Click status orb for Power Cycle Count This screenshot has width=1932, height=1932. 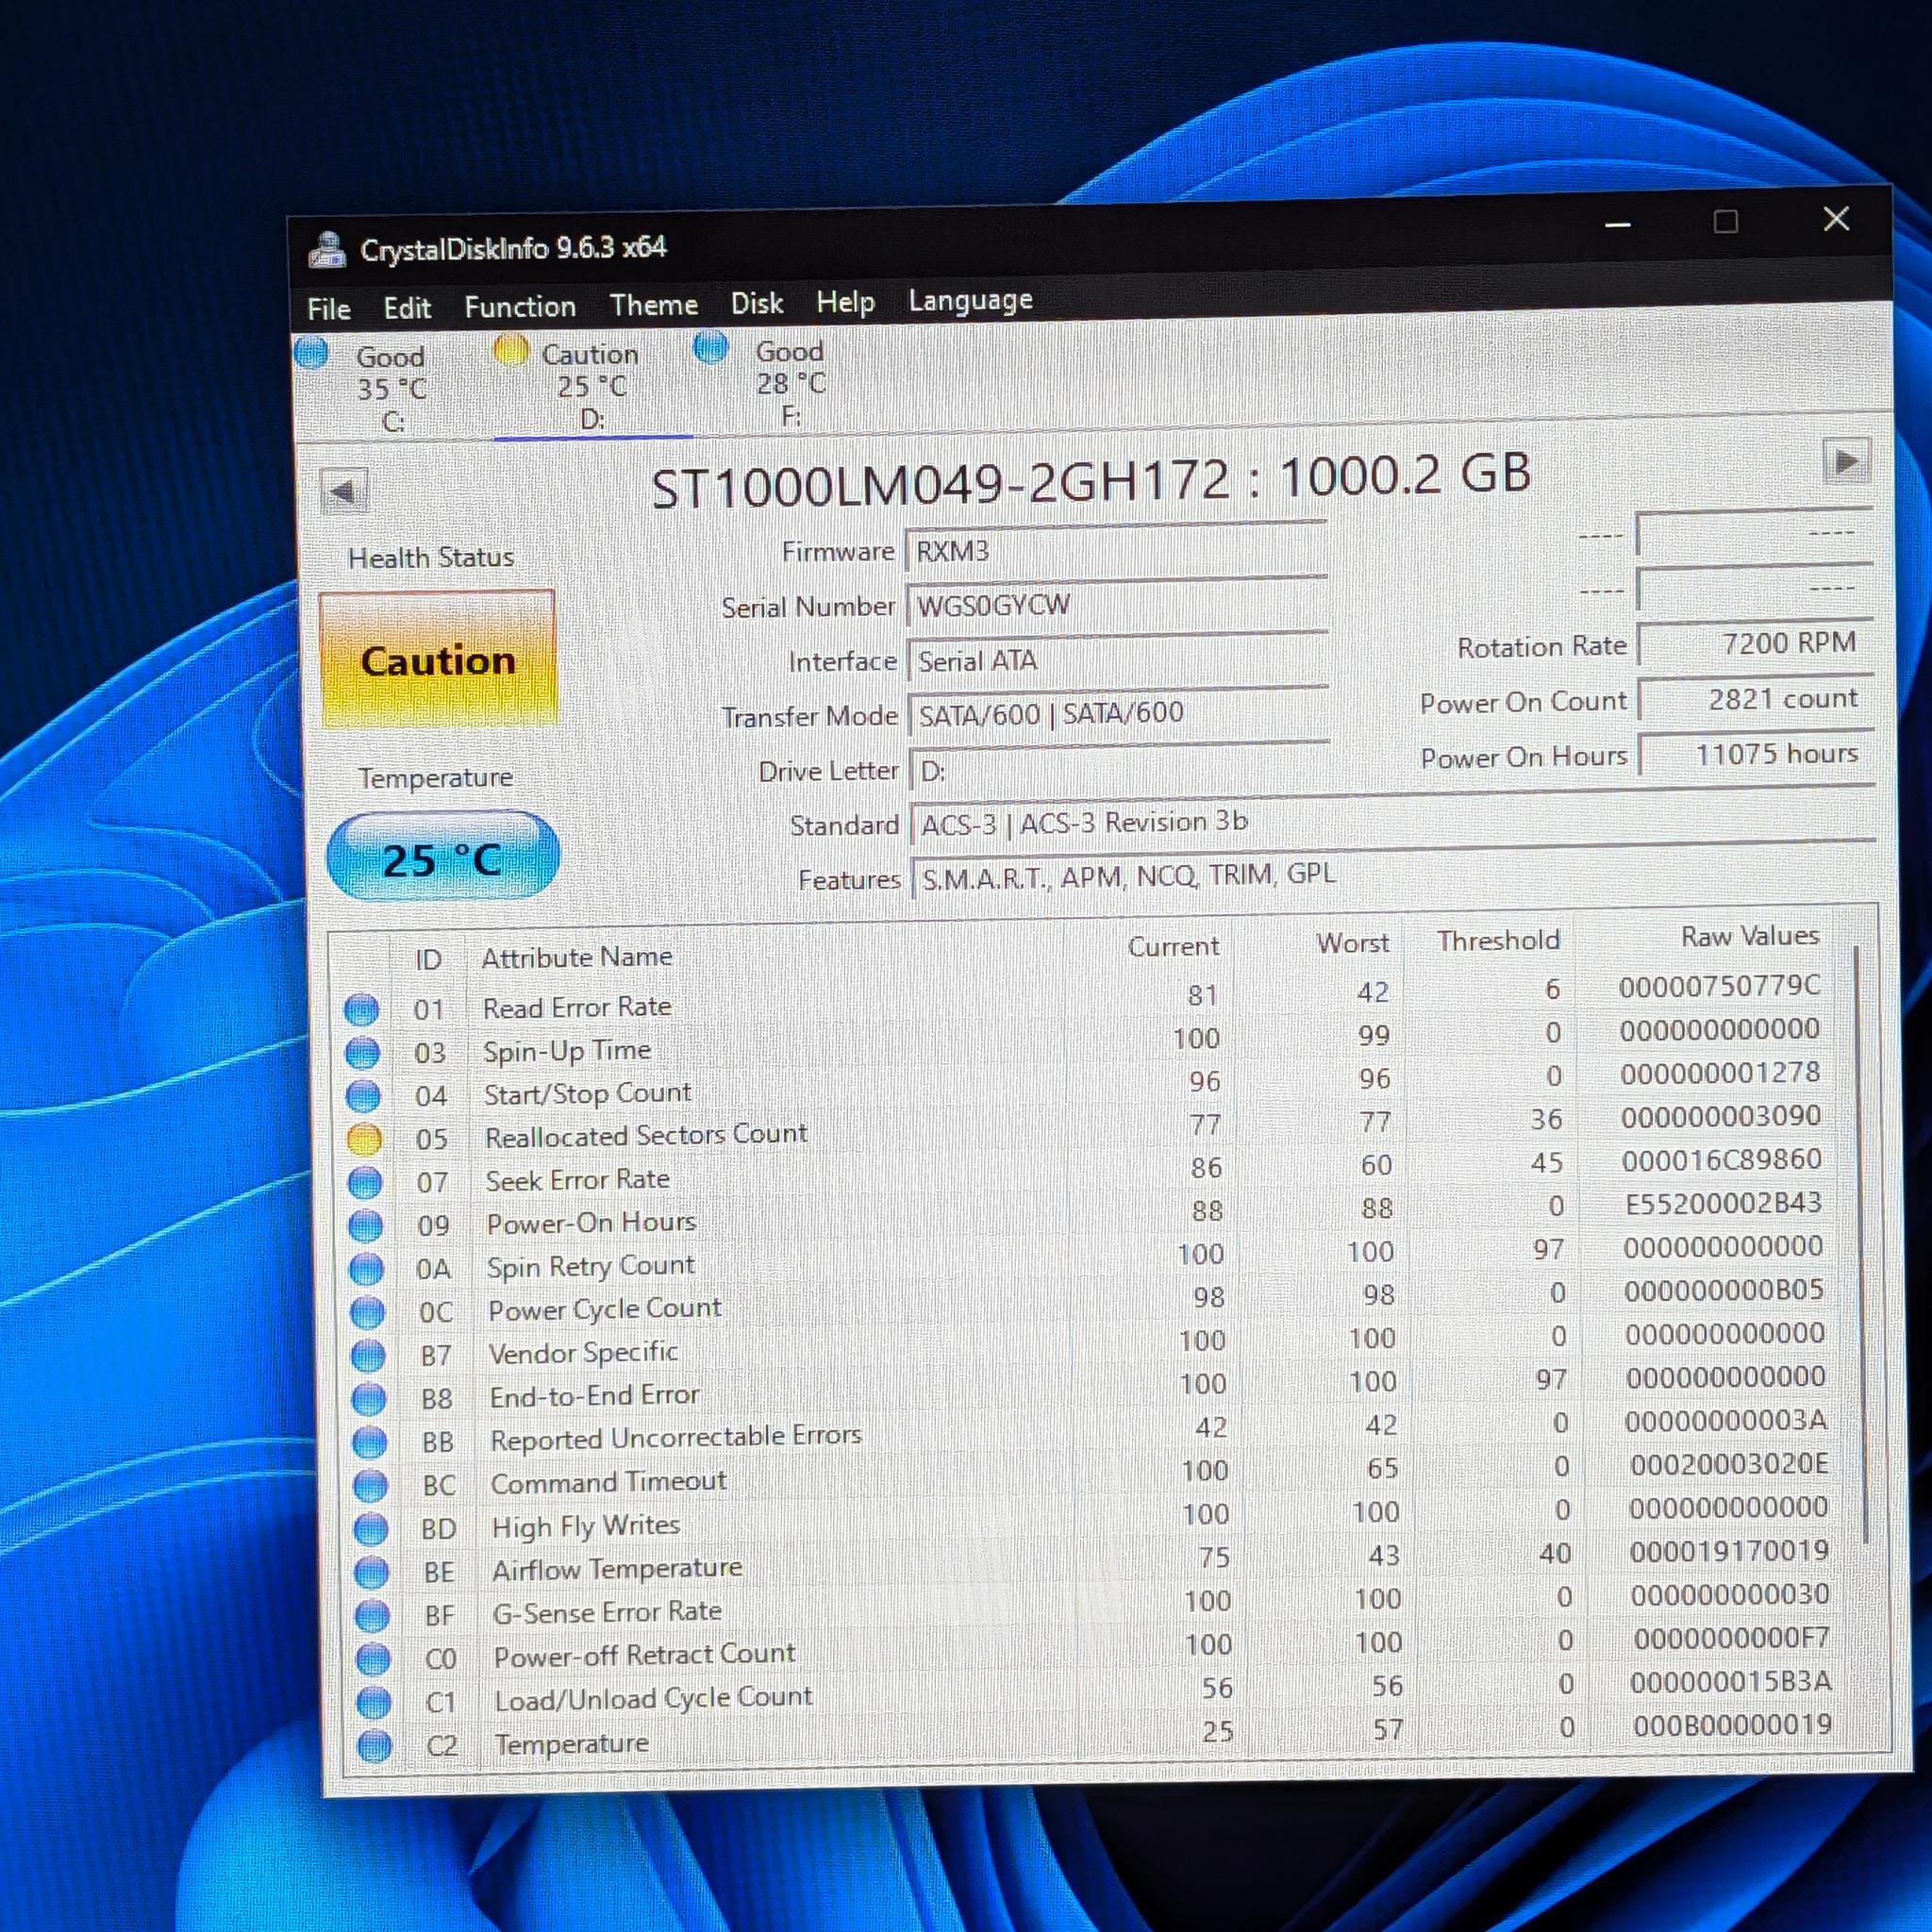coord(367,1312)
